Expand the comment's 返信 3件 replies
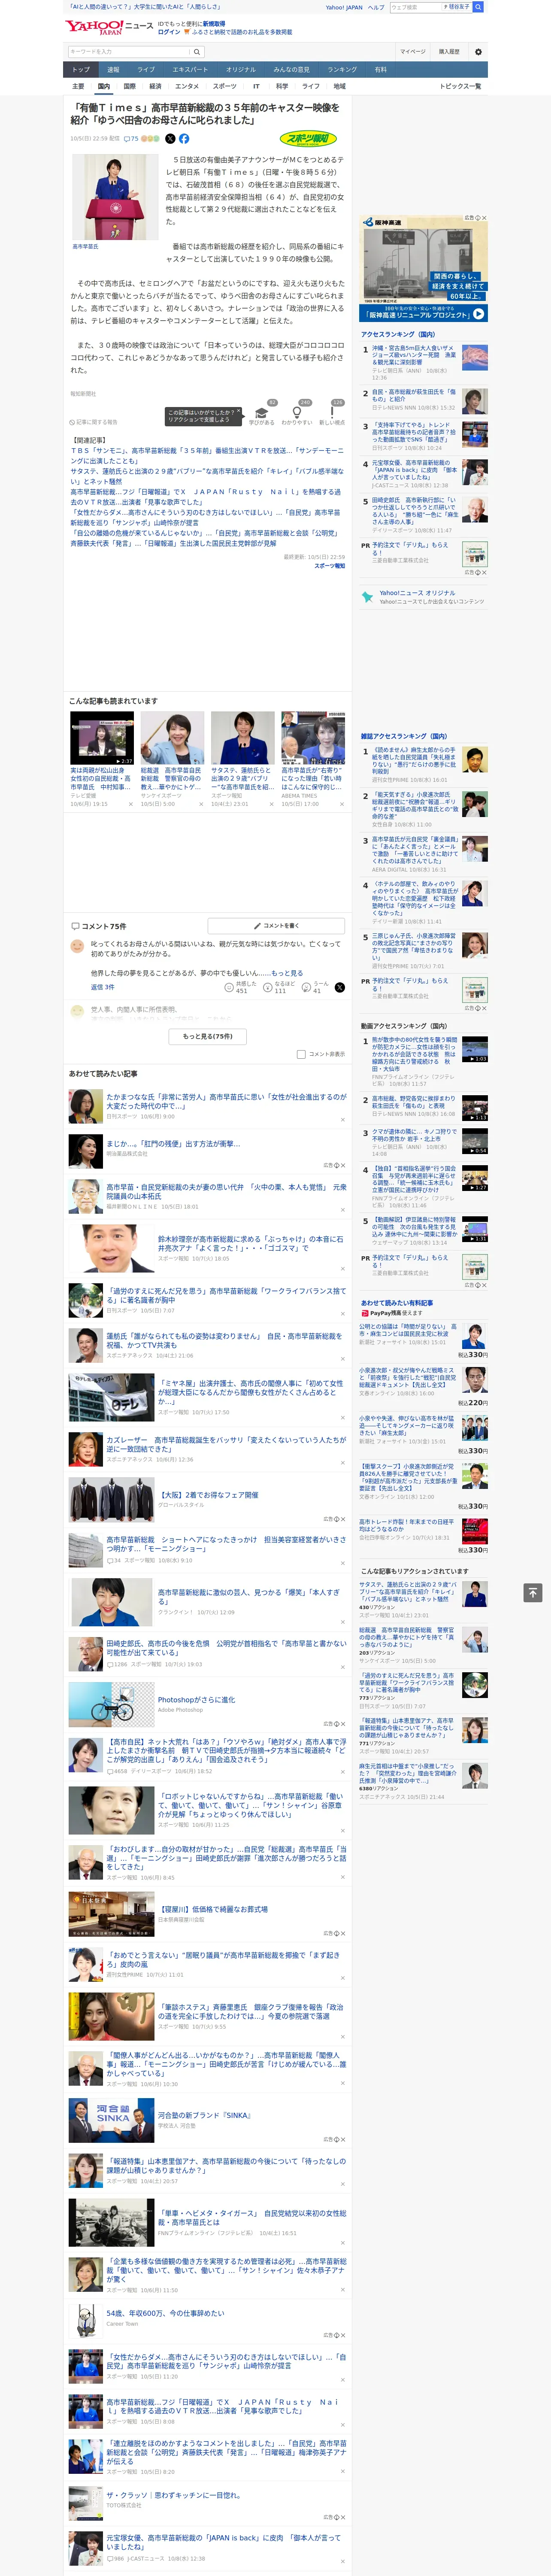The width and height of the screenshot is (551, 2576). (x=102, y=987)
